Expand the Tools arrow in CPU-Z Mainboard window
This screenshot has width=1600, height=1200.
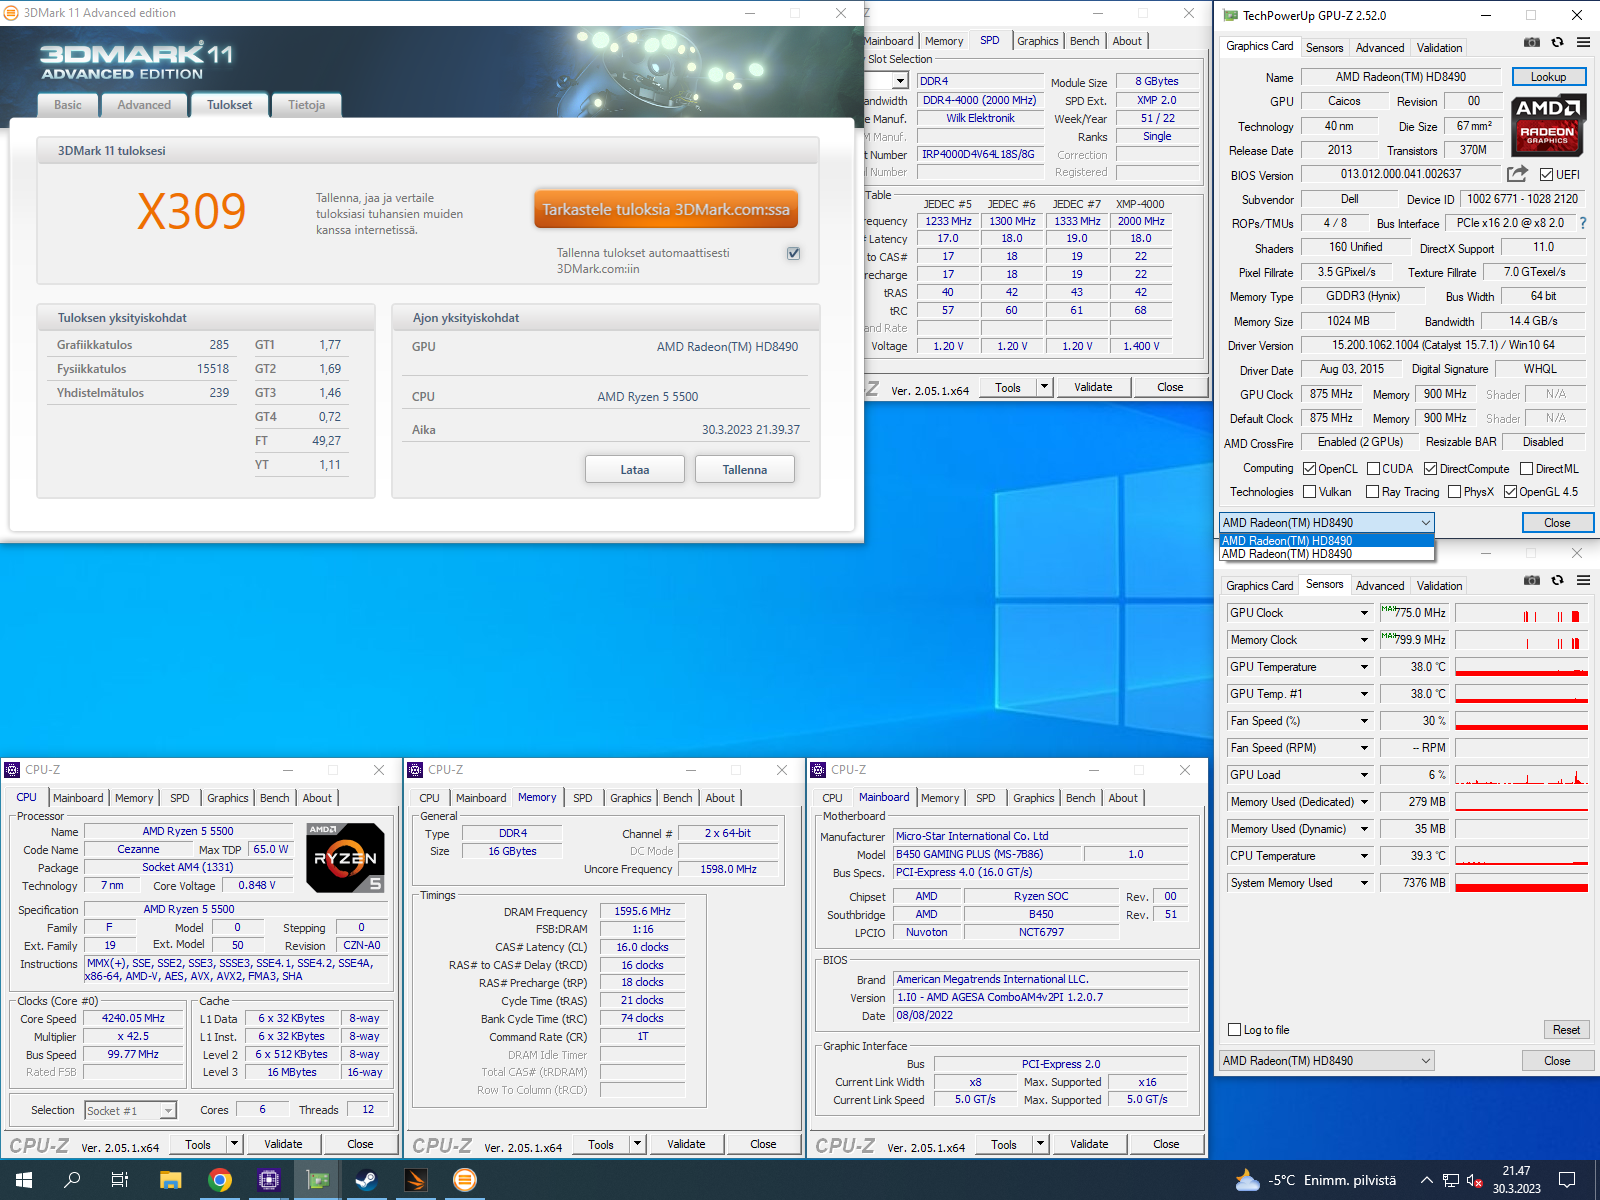click(x=1041, y=1144)
